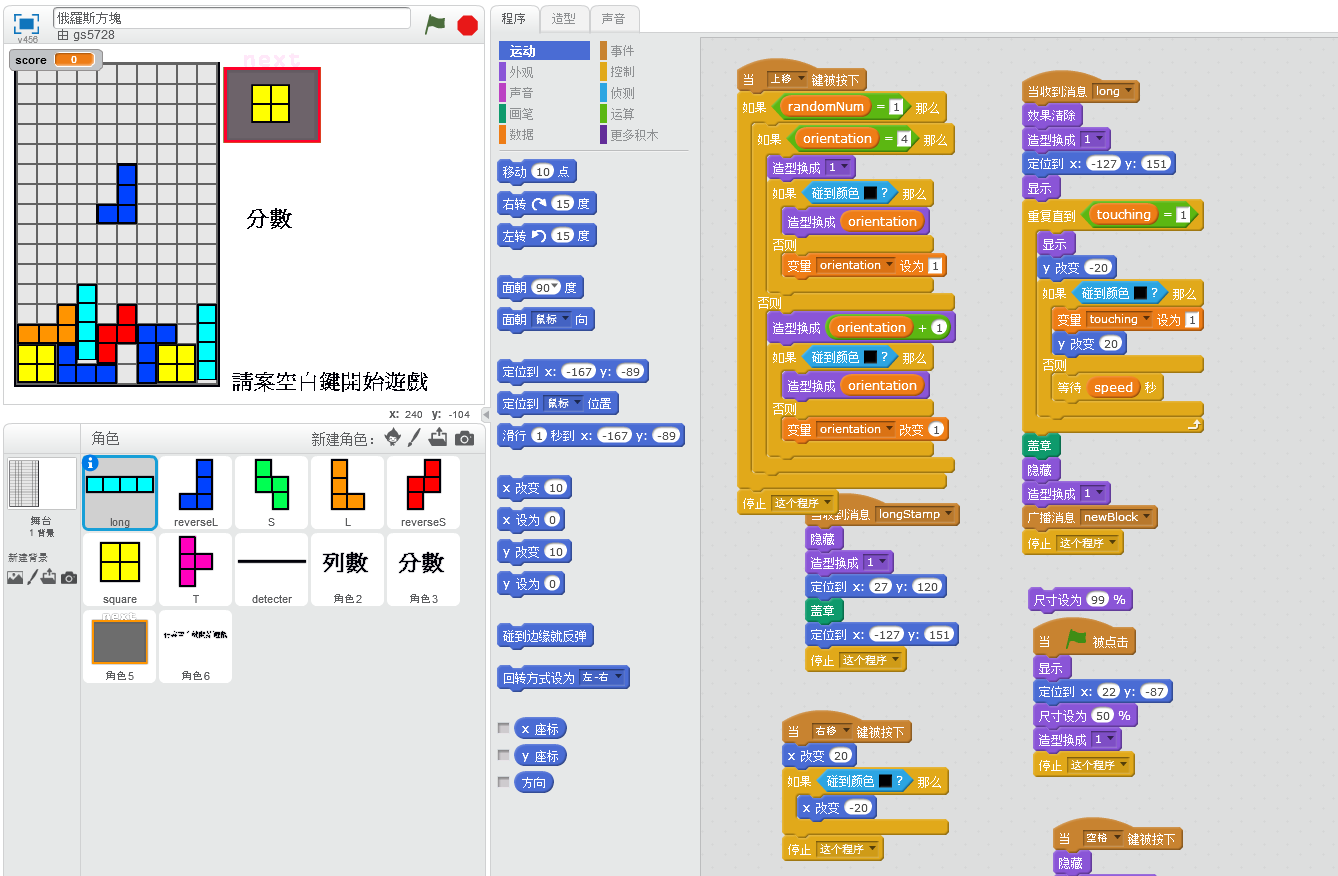
Task: Select the reverseL sprite
Action: 196,492
